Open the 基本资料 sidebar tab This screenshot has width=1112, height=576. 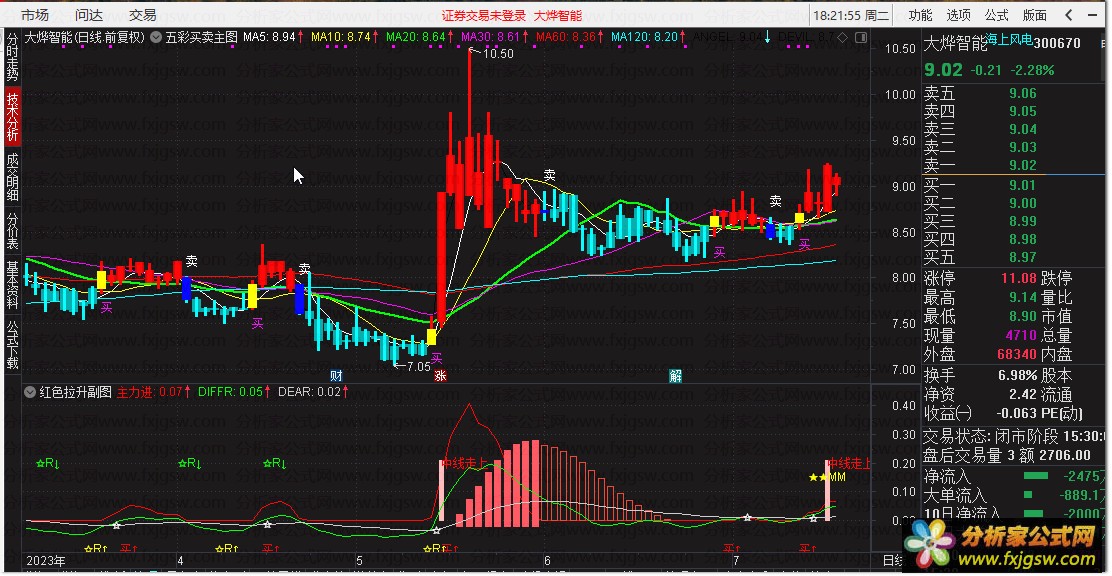pyautogui.click(x=13, y=284)
